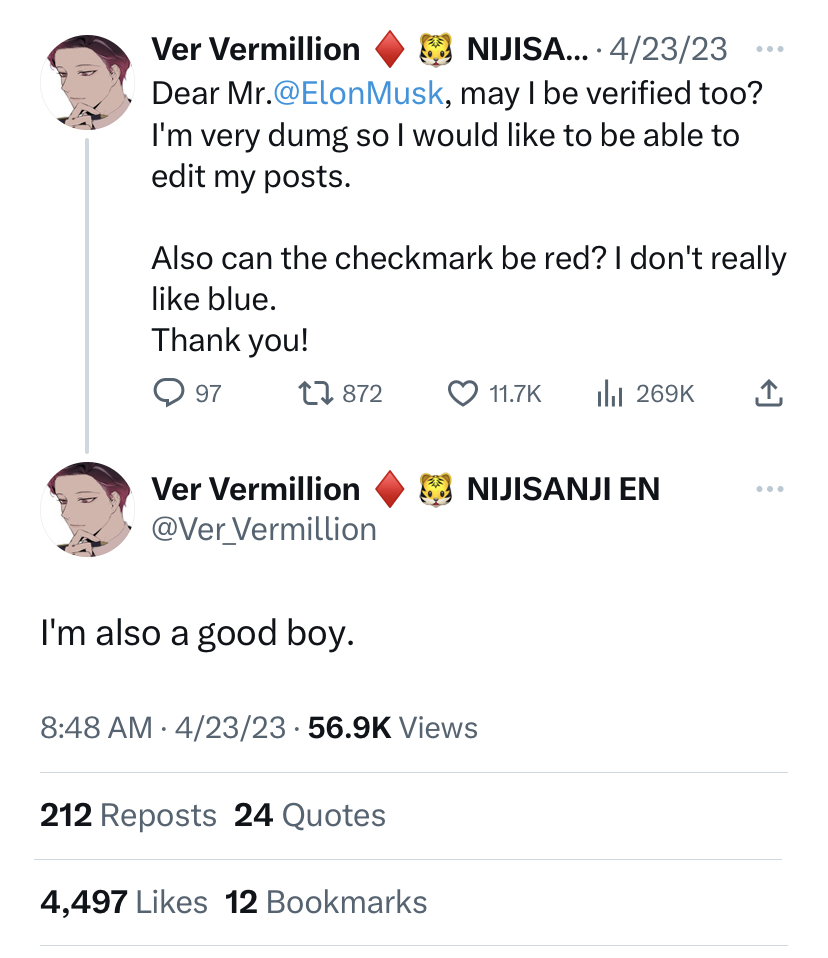828x958 pixels.
Task: Click the lower Ver Vermillion avatar
Action: click(x=89, y=508)
